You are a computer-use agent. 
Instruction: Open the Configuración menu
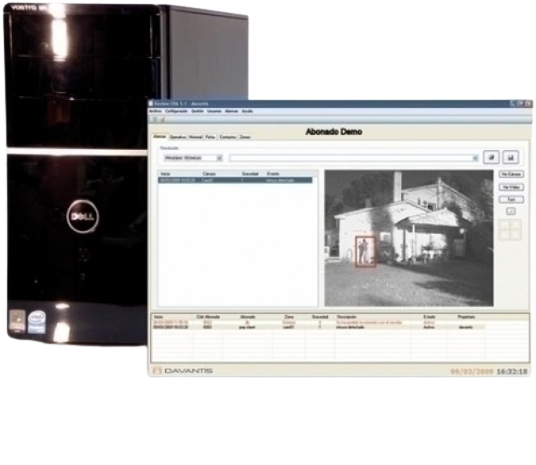coord(176,111)
